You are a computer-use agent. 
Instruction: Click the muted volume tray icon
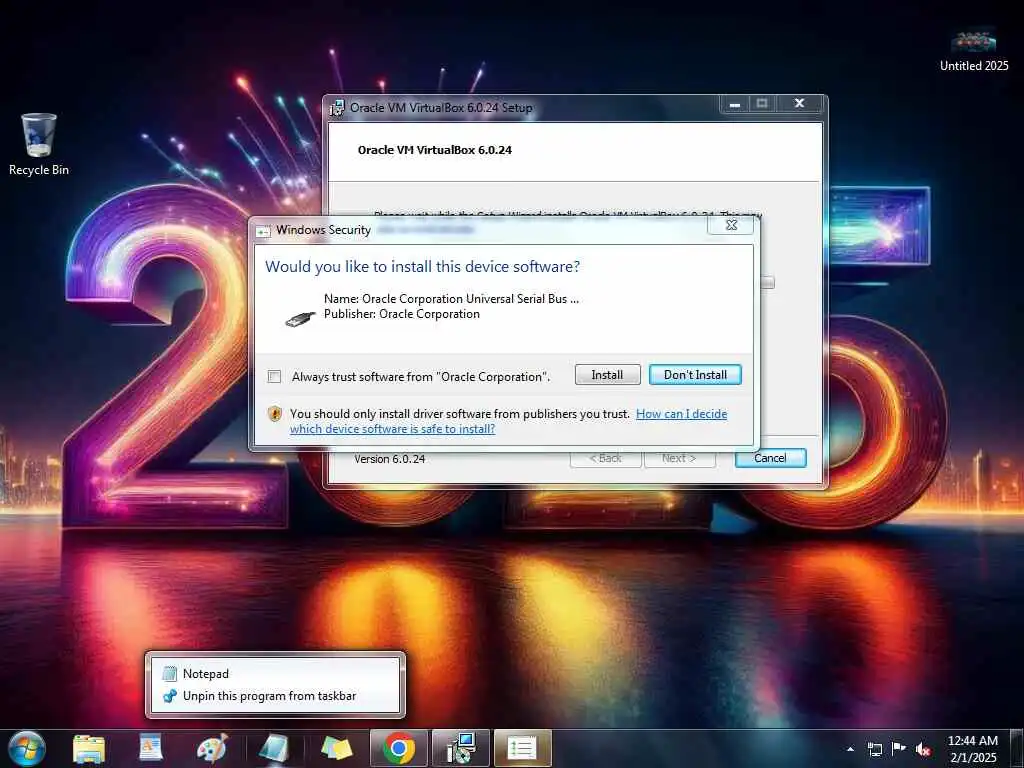(x=923, y=749)
